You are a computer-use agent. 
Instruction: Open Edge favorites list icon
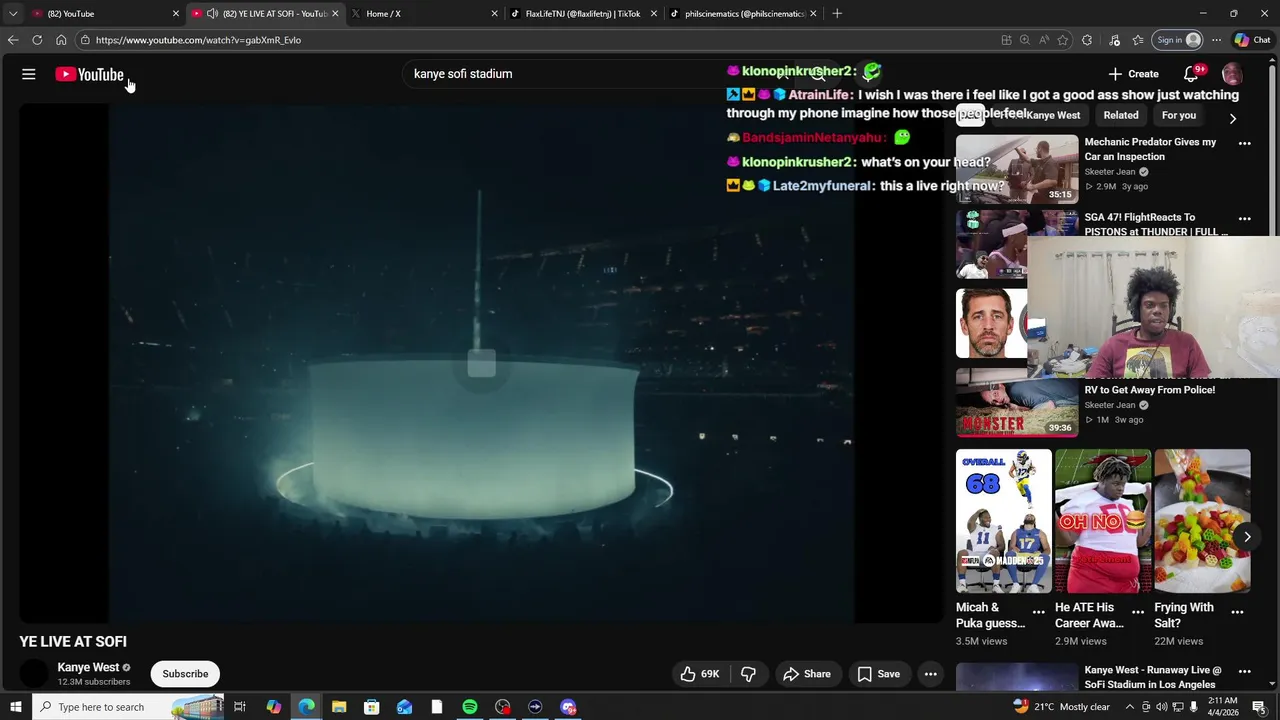(1138, 40)
